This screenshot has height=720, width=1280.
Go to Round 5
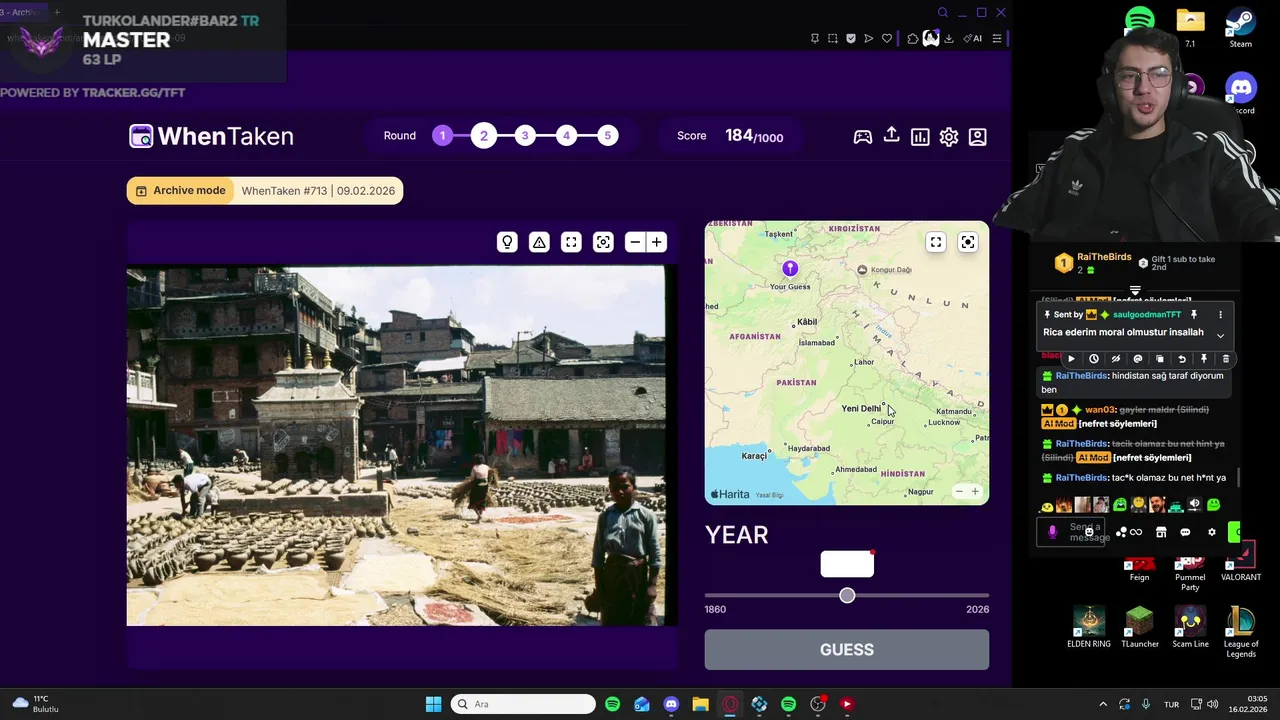[607, 136]
